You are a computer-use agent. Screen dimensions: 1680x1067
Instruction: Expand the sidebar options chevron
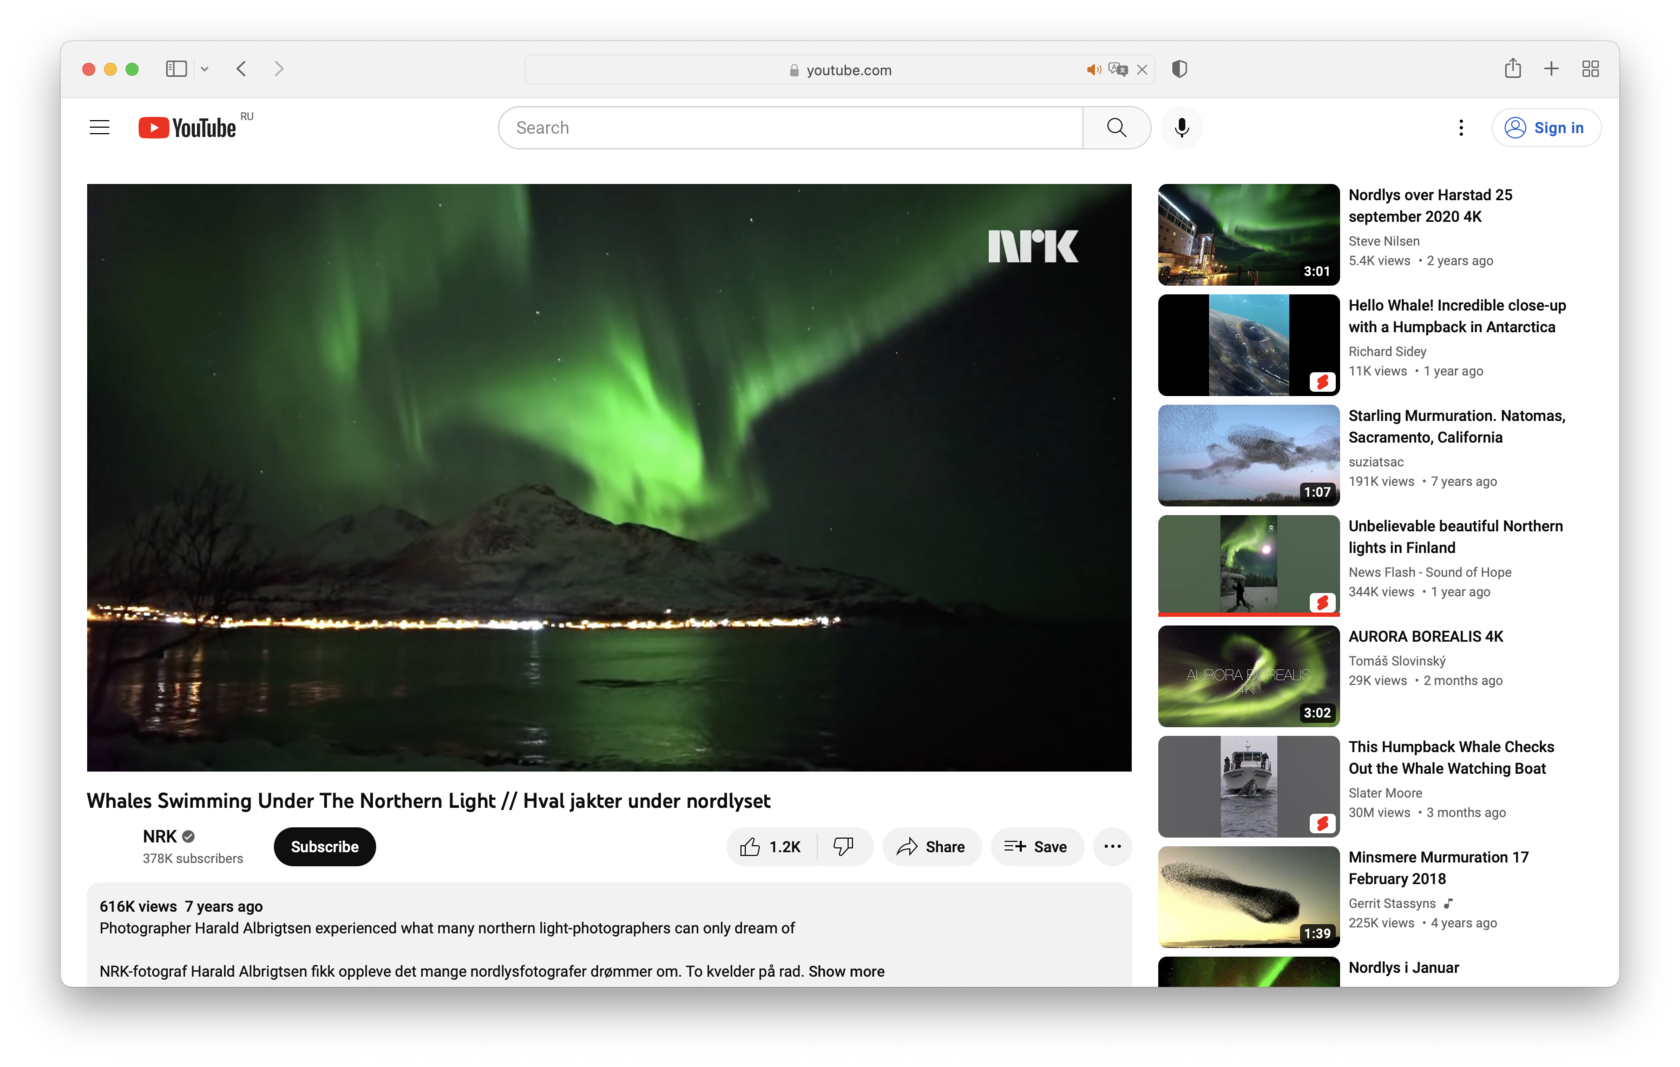pyautogui.click(x=205, y=68)
